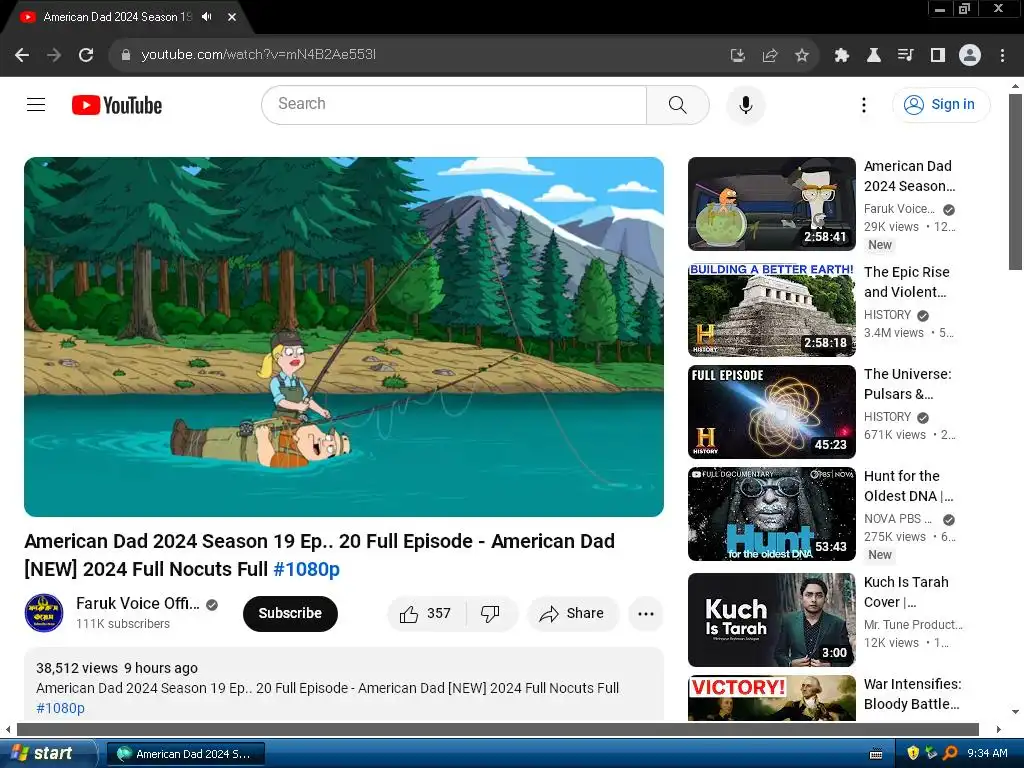The height and width of the screenshot is (768, 1024).
Task: Open Faruk Voice Offi... channel name
Action: (138, 603)
